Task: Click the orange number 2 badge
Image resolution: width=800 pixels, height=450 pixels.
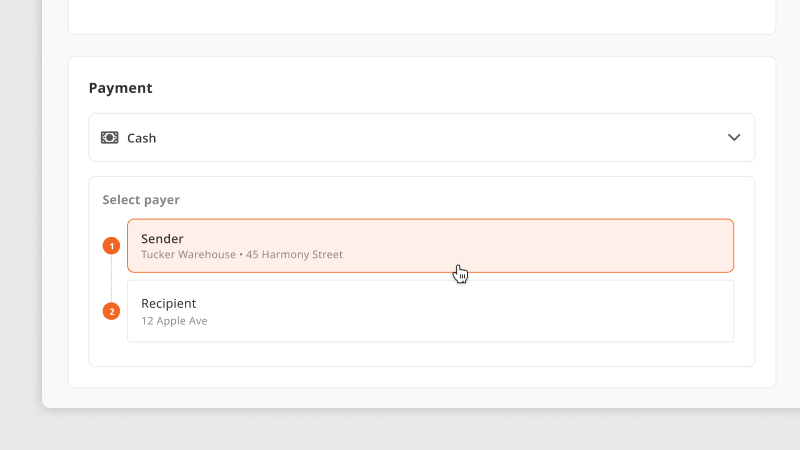Action: (x=111, y=311)
